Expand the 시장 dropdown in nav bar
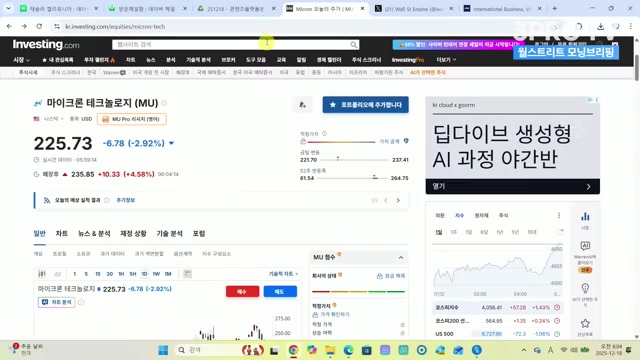This screenshot has width=640, height=360. pyautogui.click(x=22, y=60)
